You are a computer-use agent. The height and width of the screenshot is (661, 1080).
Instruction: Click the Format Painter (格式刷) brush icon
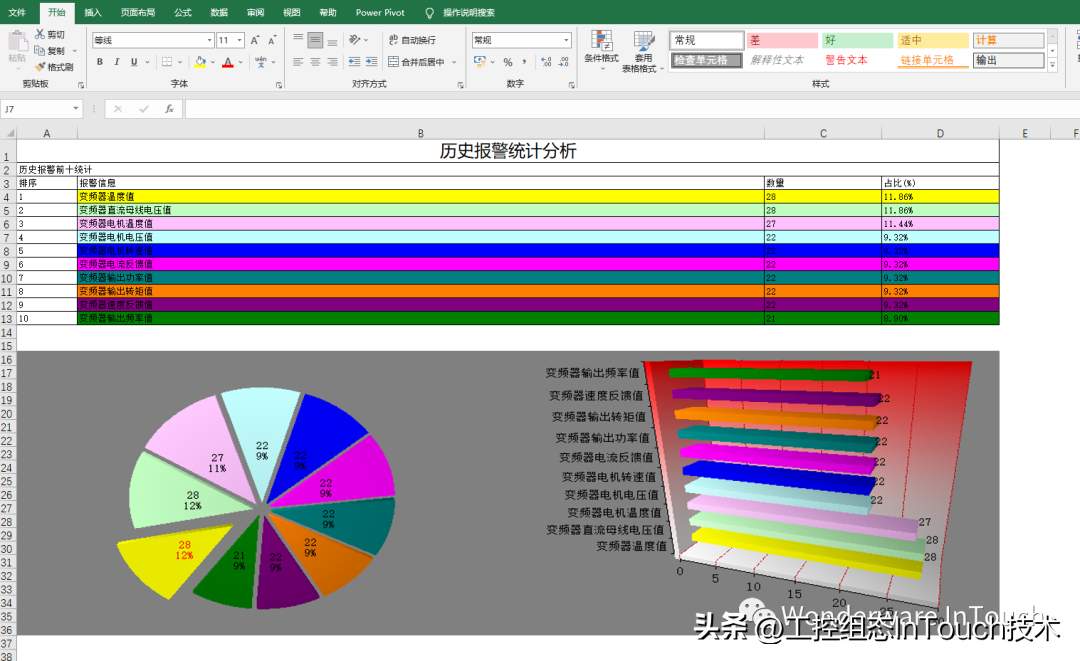pos(39,67)
